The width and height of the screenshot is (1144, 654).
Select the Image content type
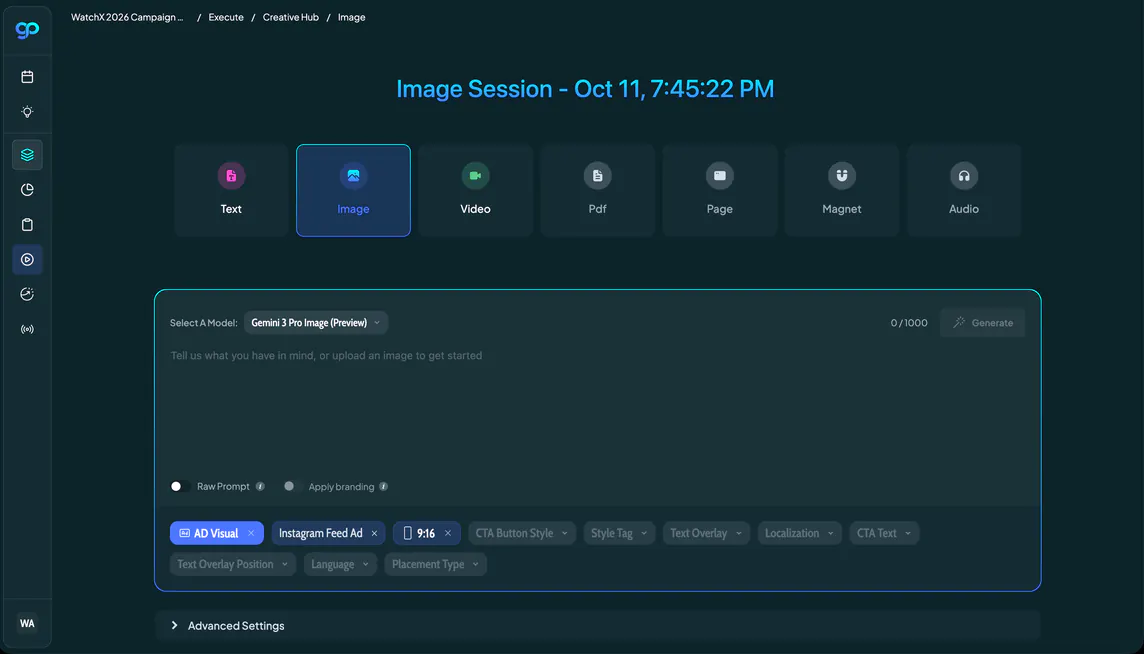(353, 191)
